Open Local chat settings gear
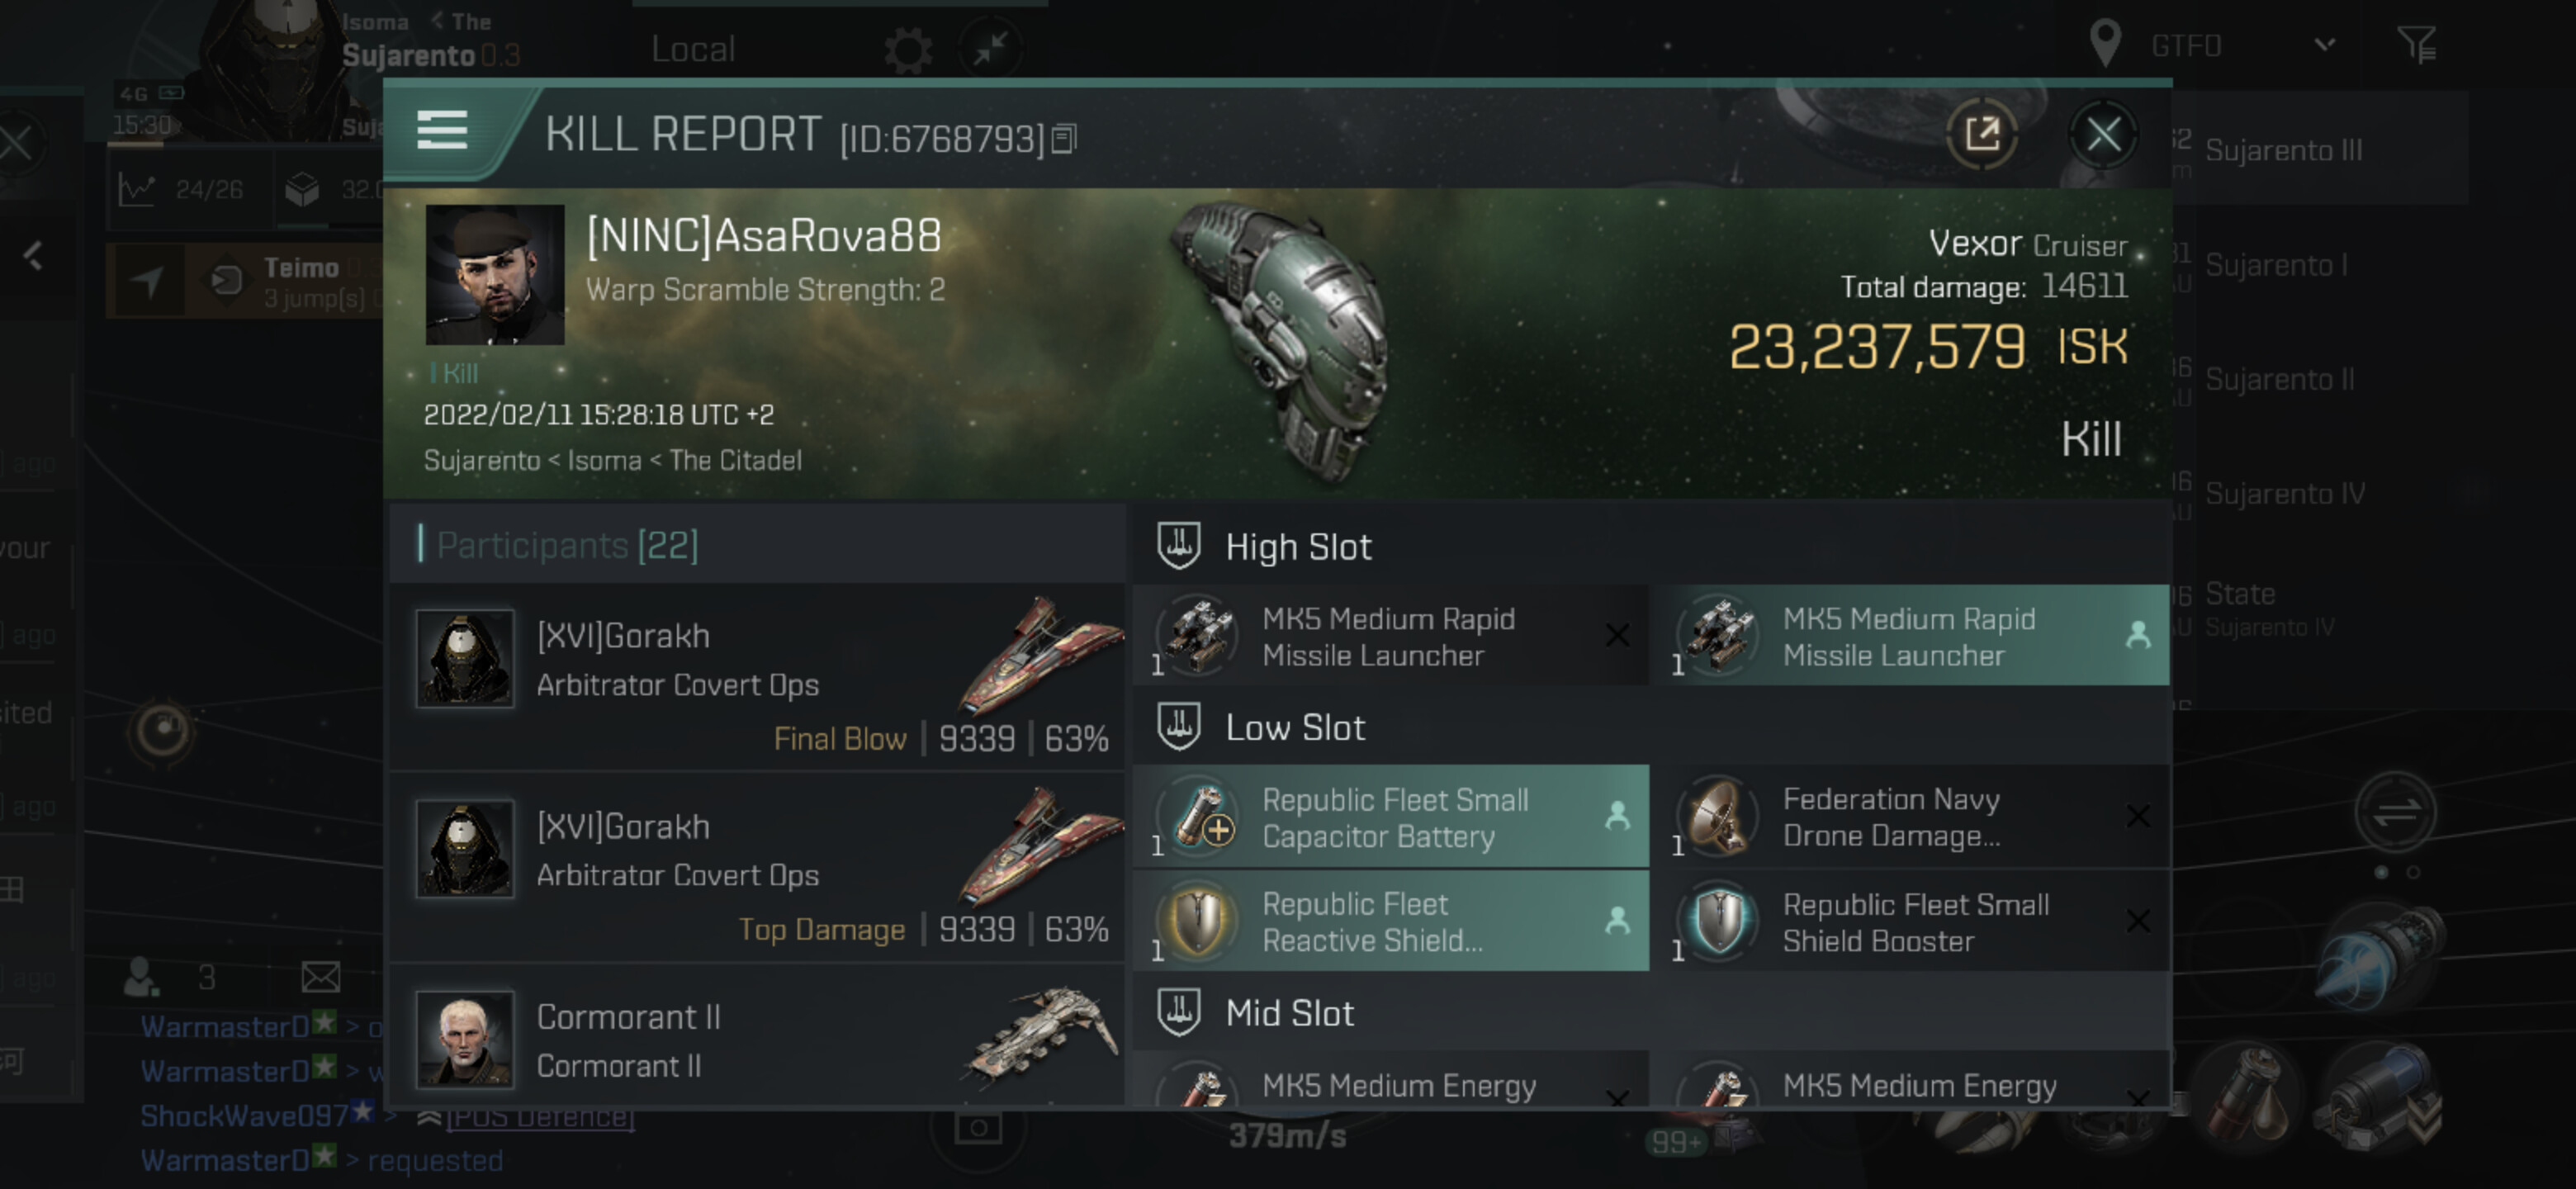Screen dimensions: 2576x1189 pyautogui.click(x=908, y=49)
